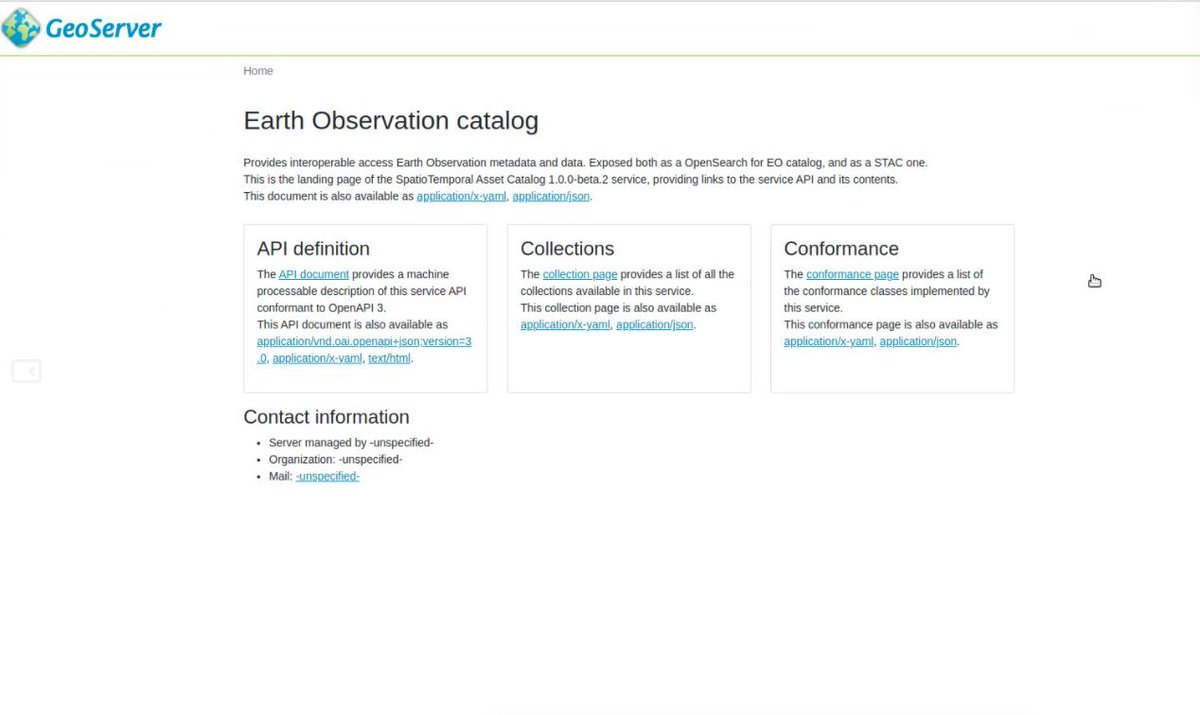Screen dimensions: 1200x715
Task: Collapse the sidebar using the left arrow button
Action: [x=26, y=370]
